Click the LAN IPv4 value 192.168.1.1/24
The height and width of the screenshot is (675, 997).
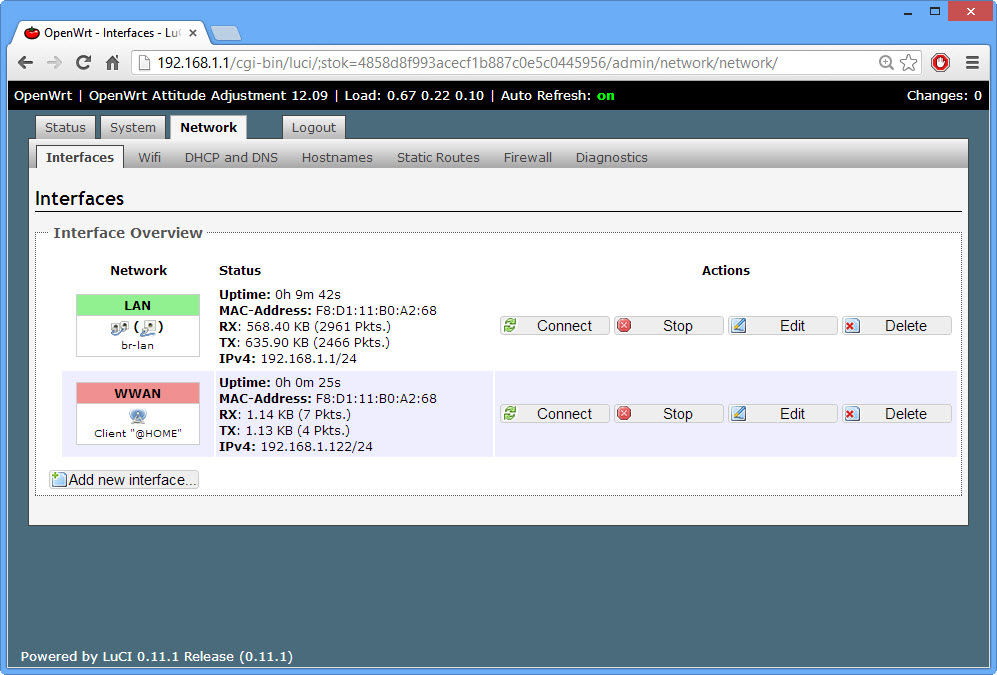[308, 358]
